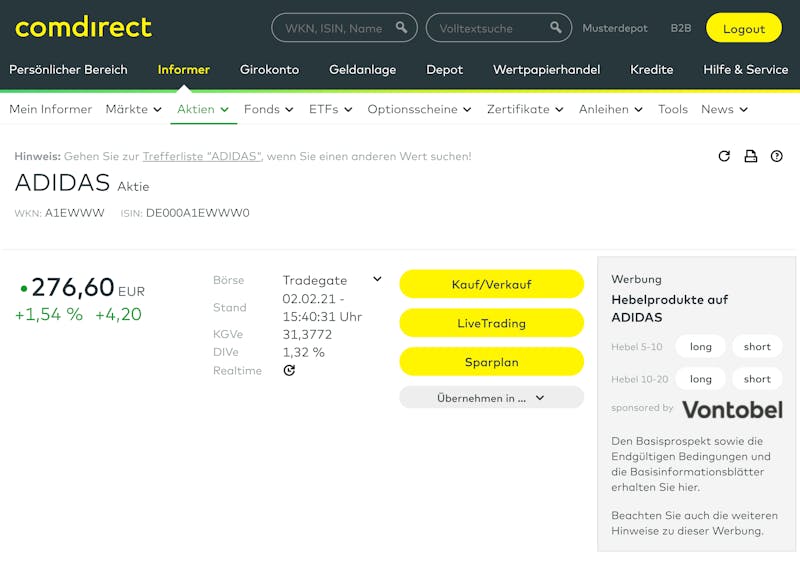The height and width of the screenshot is (574, 800).
Task: Open the Börse Tradegate dropdown
Action: pyautogui.click(x=332, y=280)
